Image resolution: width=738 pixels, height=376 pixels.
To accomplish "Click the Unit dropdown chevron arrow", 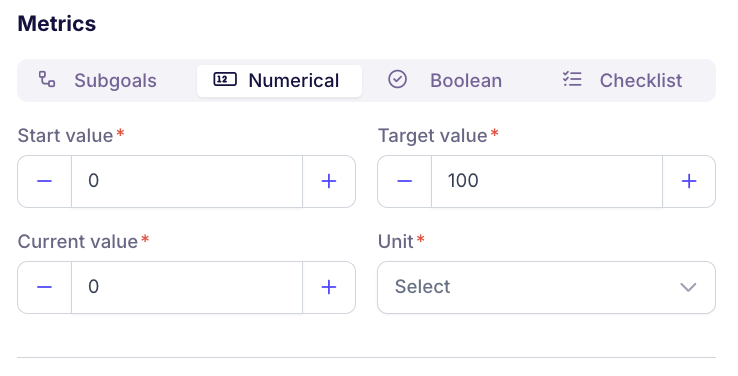I will [x=688, y=287].
